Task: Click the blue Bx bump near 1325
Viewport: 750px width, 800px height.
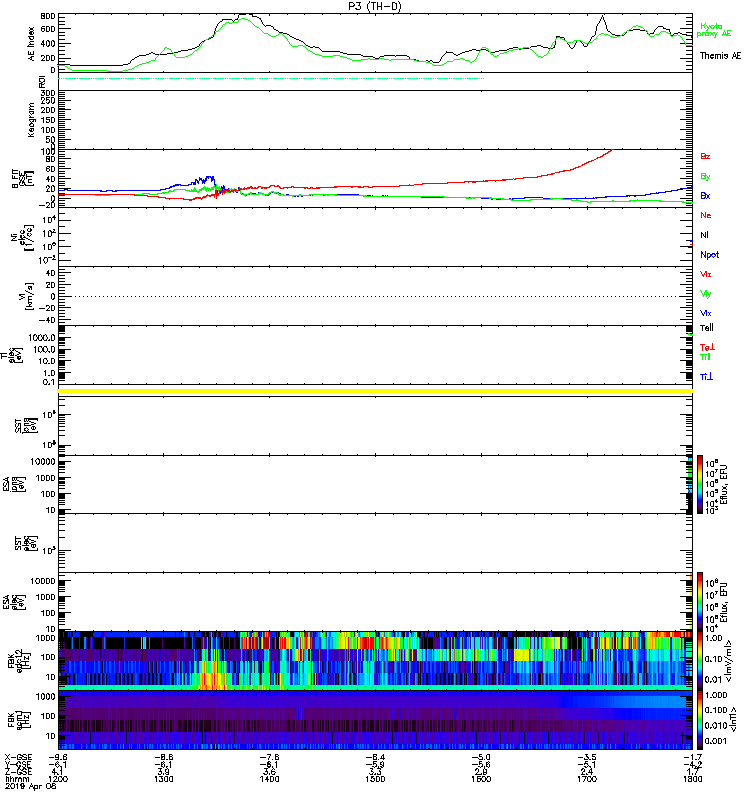Action: click(207, 180)
